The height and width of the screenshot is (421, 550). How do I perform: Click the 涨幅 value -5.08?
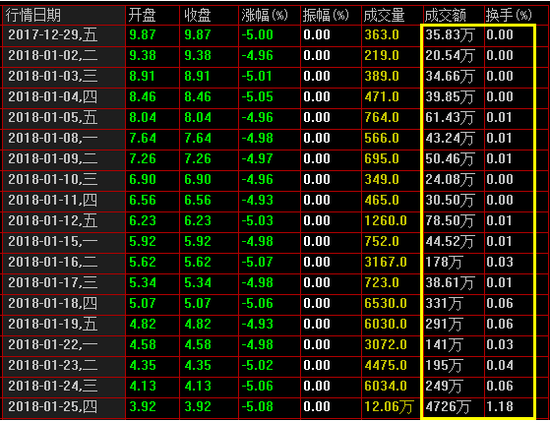(257, 407)
